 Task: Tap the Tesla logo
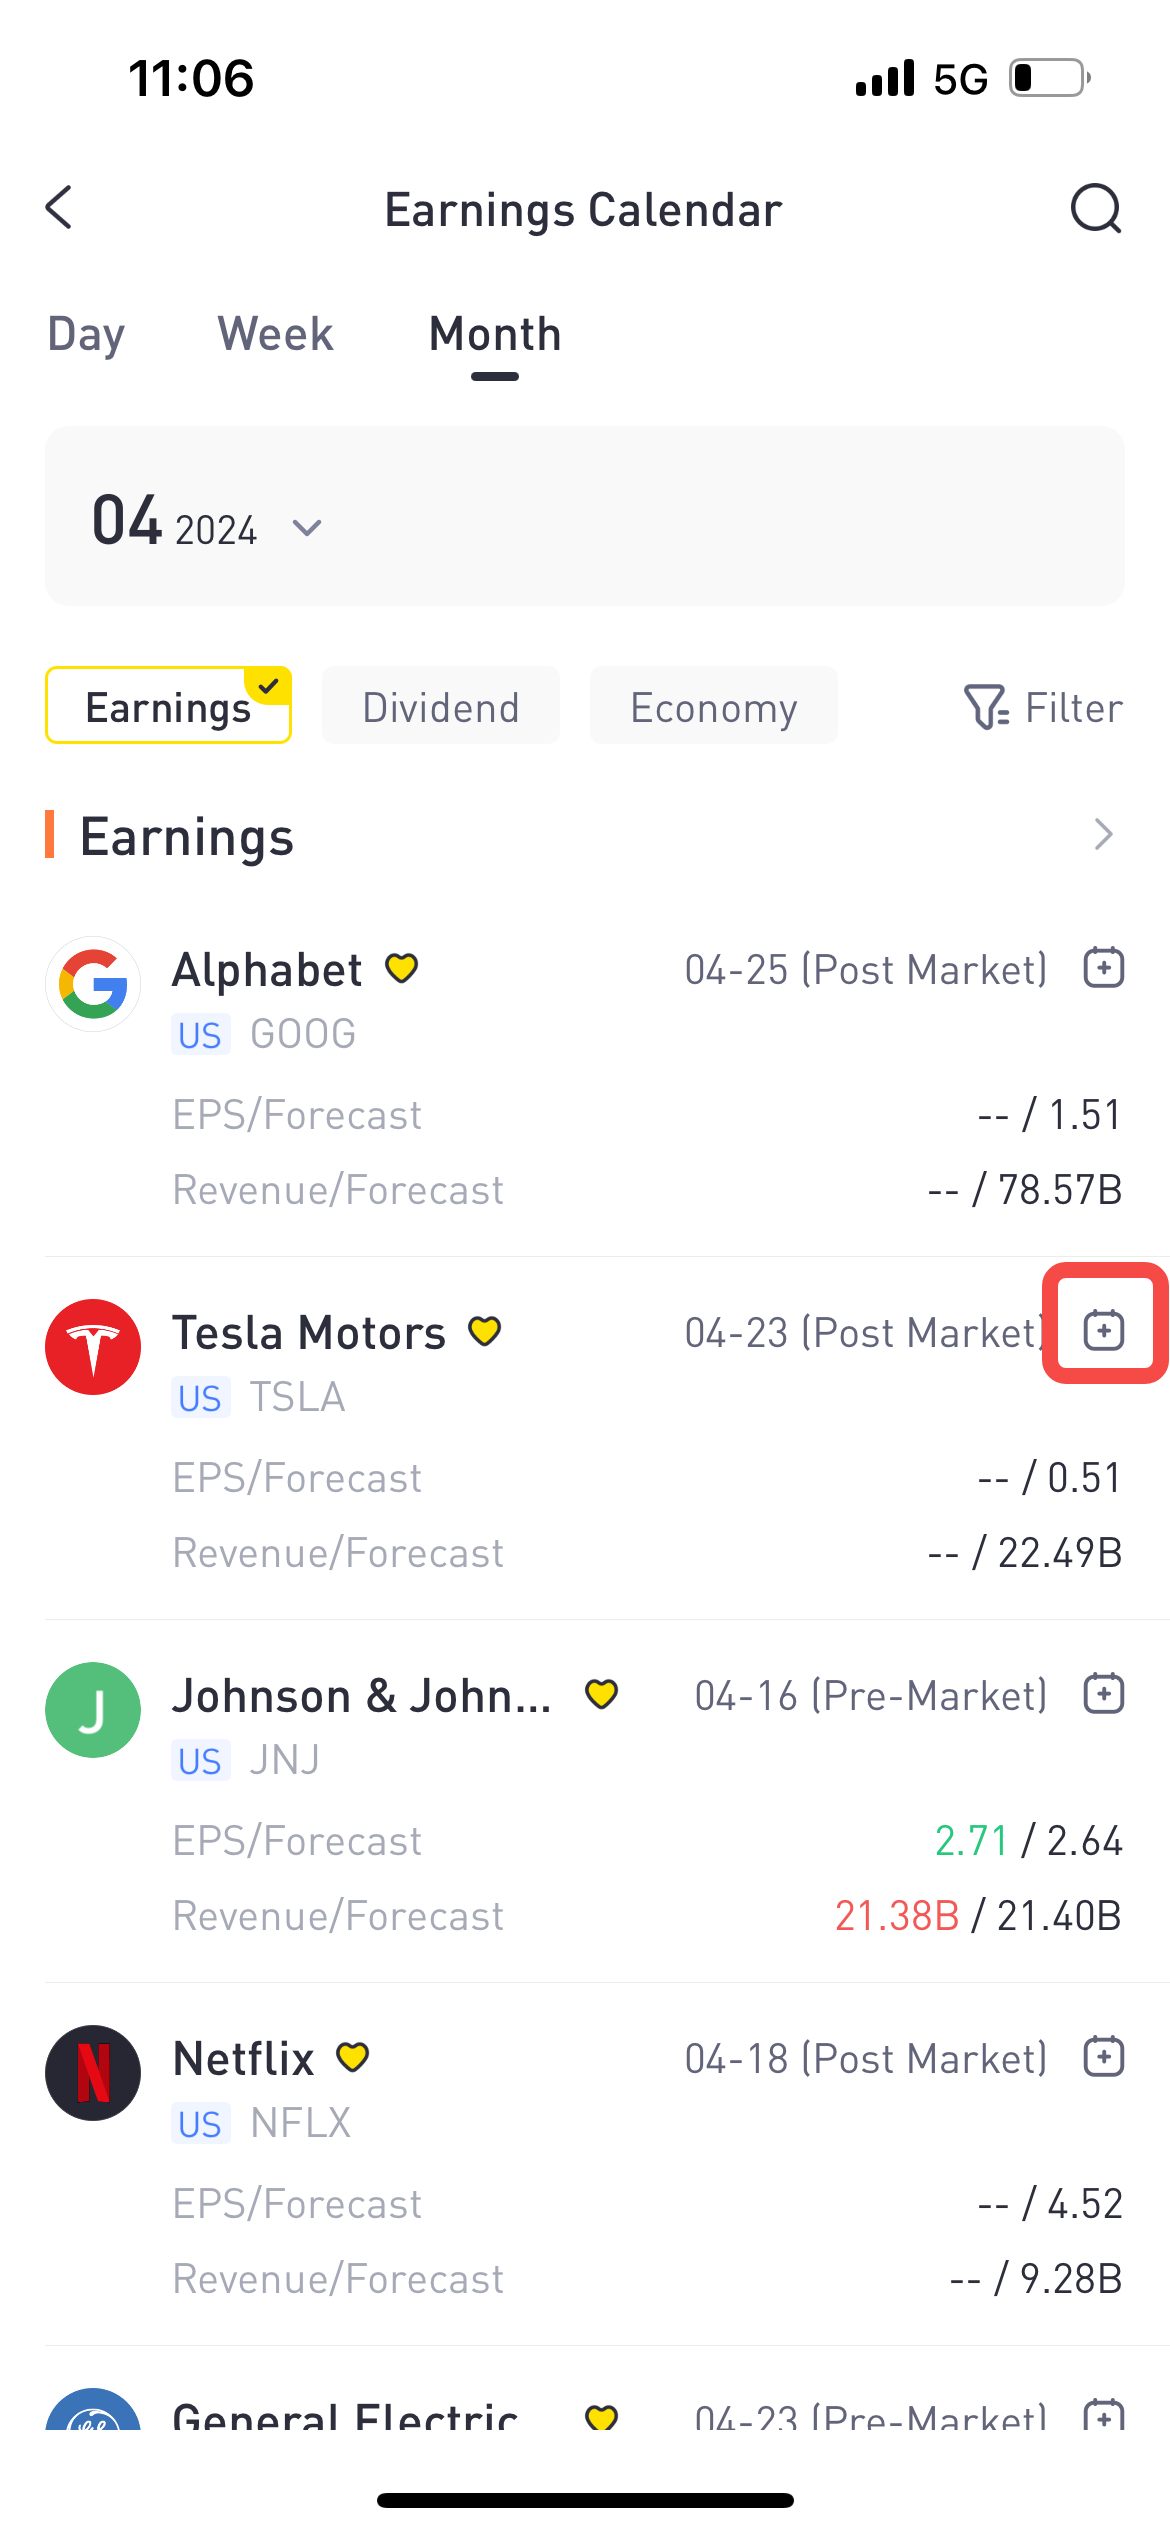coord(93,1347)
